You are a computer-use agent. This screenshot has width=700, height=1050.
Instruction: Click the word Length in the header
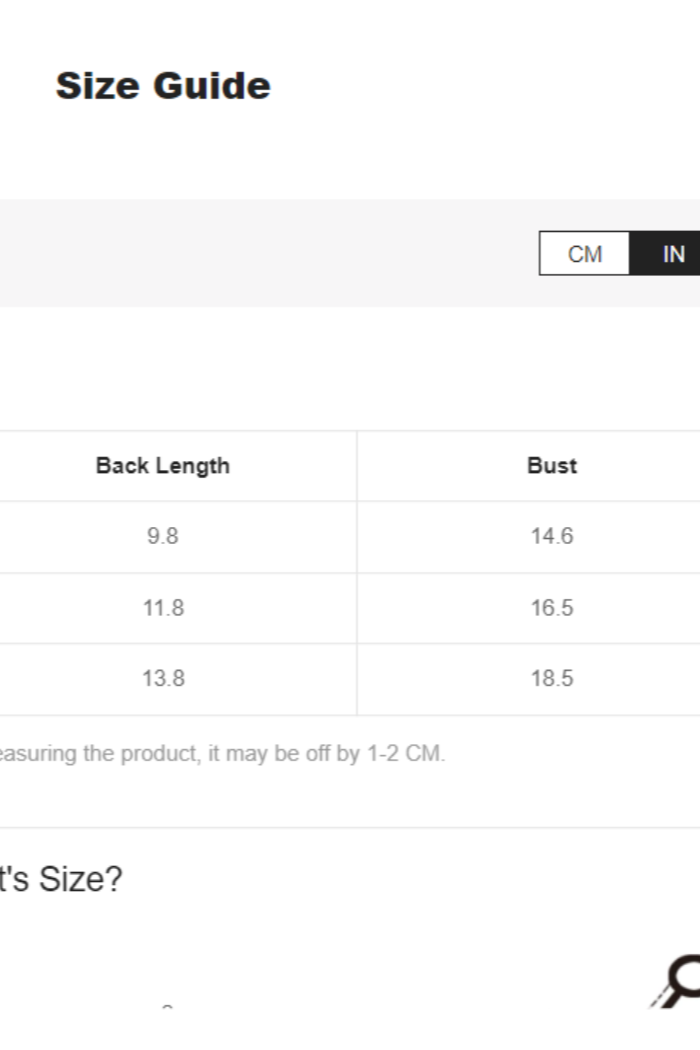198,466
